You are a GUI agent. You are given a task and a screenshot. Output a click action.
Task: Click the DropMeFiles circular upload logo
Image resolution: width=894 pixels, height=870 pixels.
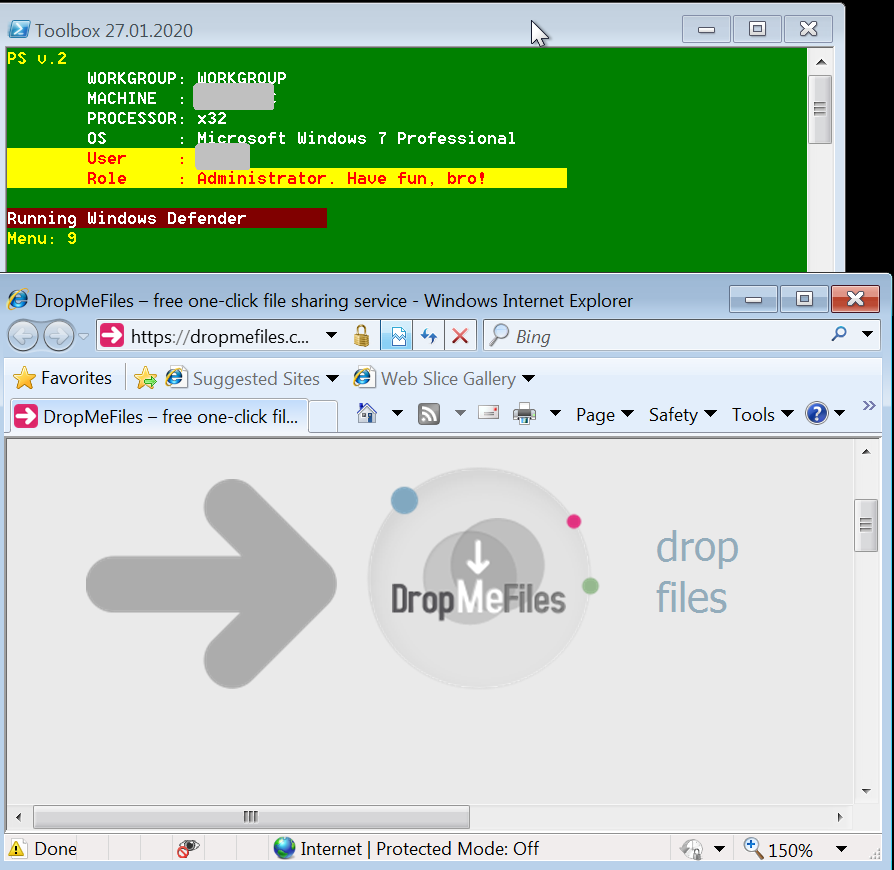[x=479, y=578]
